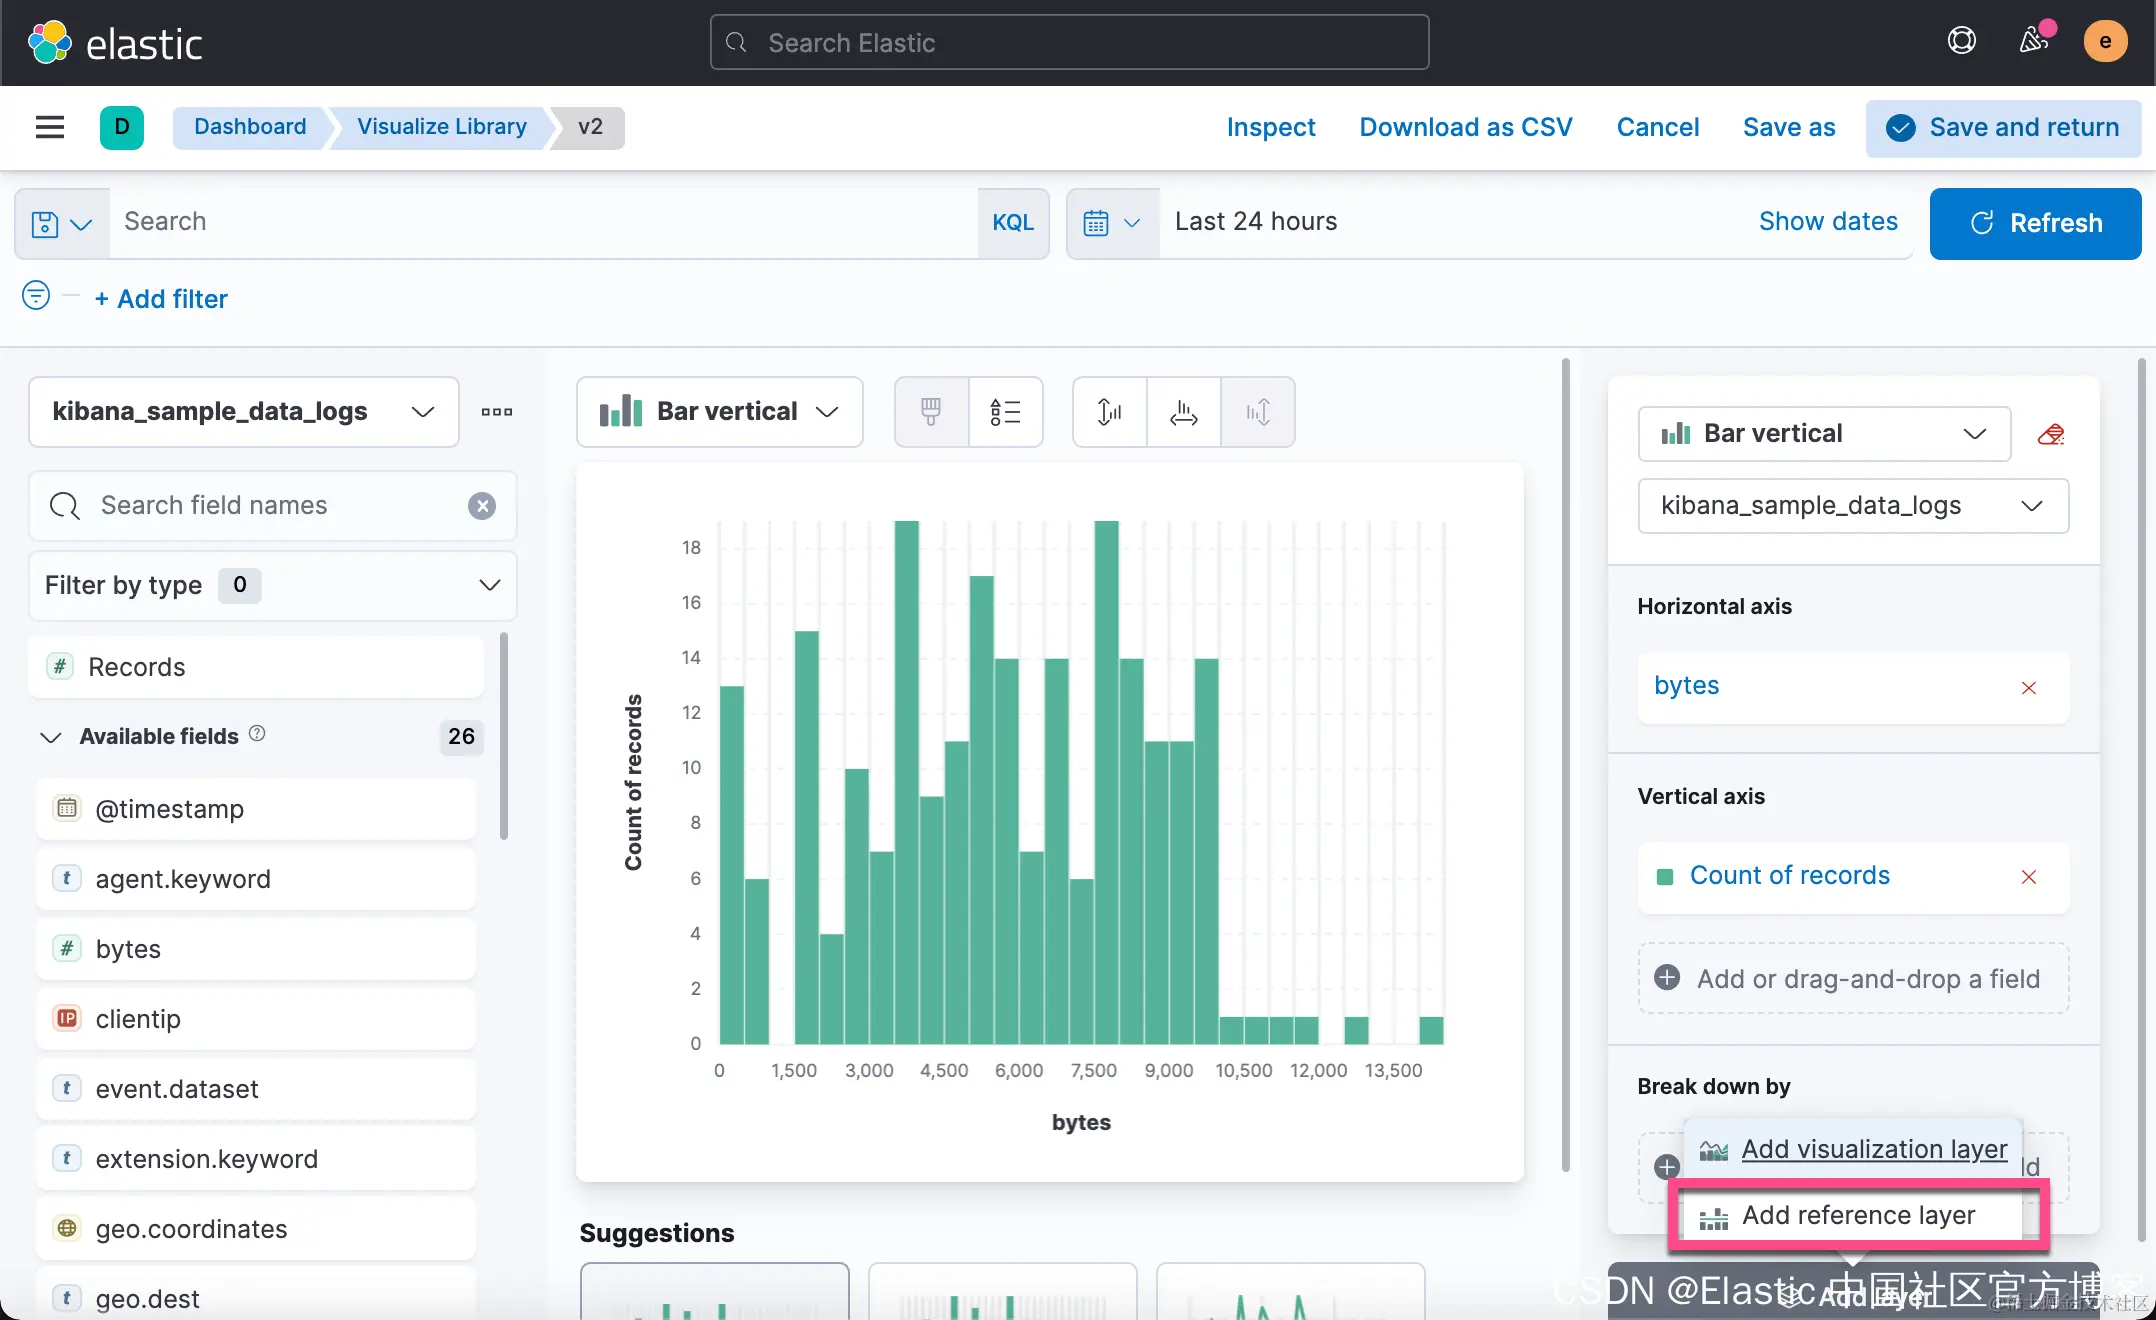Open index pattern options three-dot icon
Viewport: 2156px width, 1320px height.
[496, 412]
